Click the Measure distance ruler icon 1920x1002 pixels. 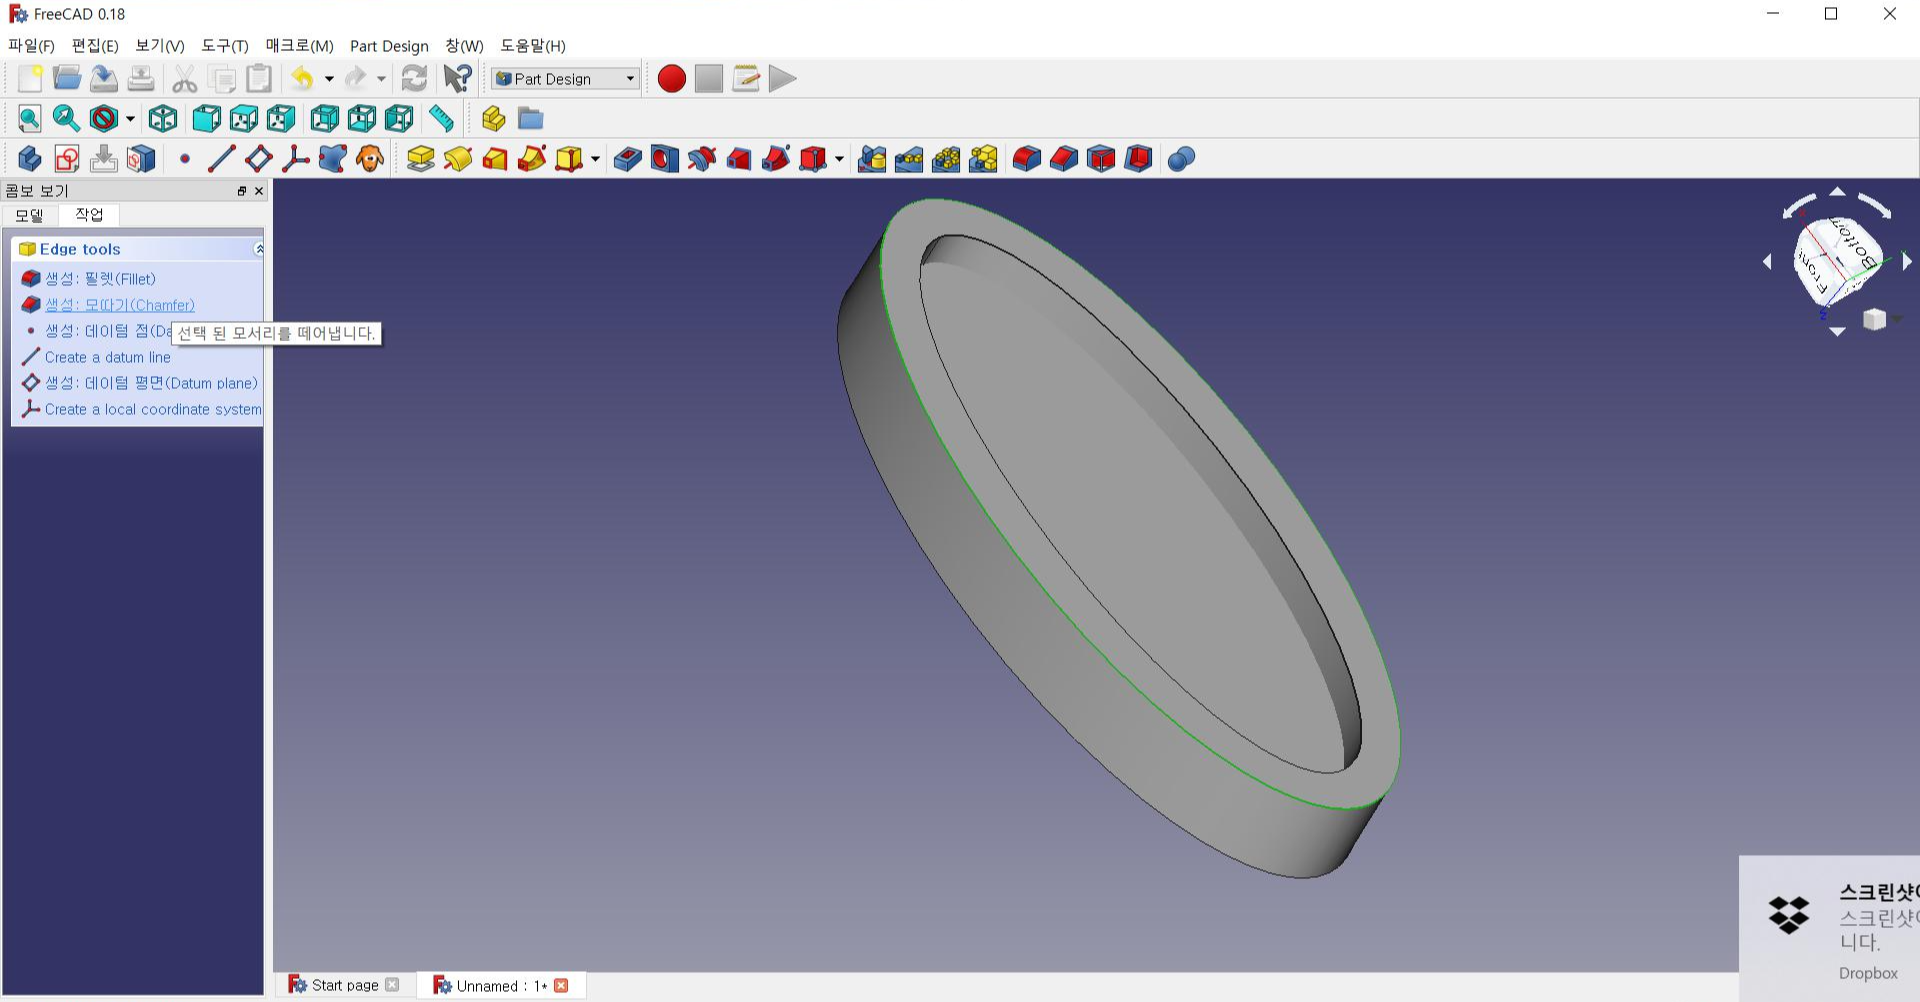(441, 118)
